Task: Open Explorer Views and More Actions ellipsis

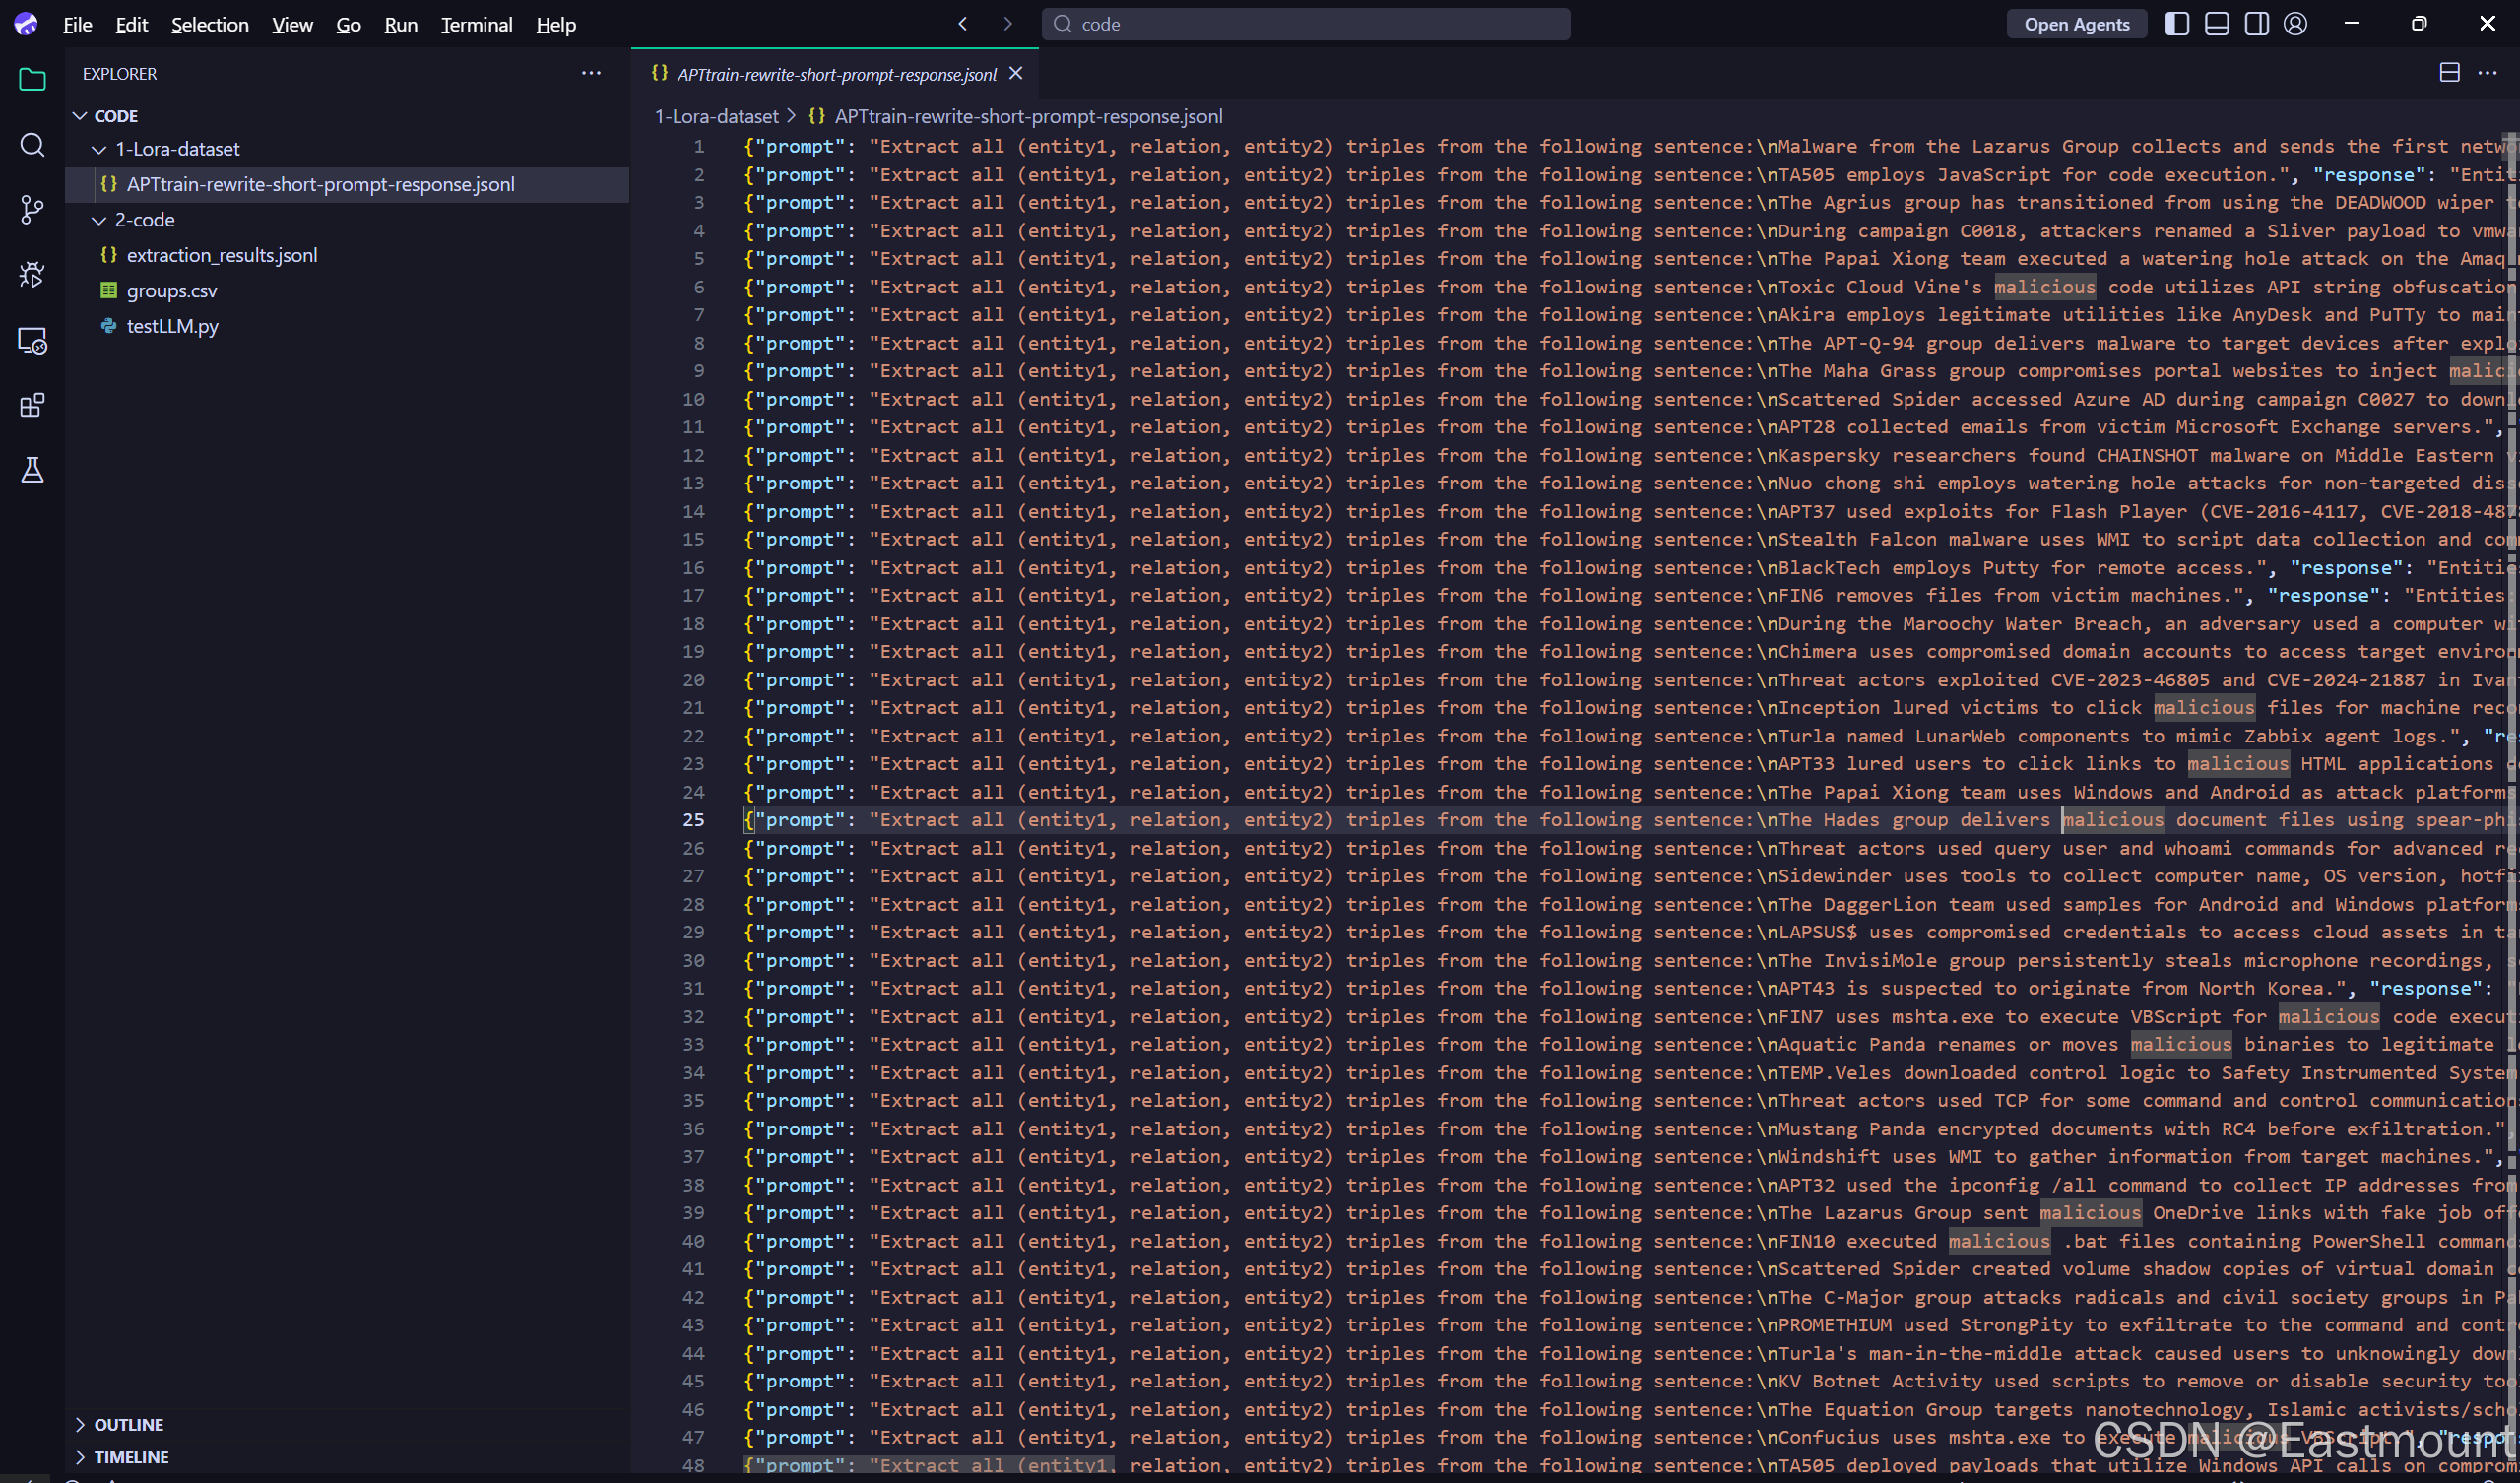Action: click(x=591, y=73)
